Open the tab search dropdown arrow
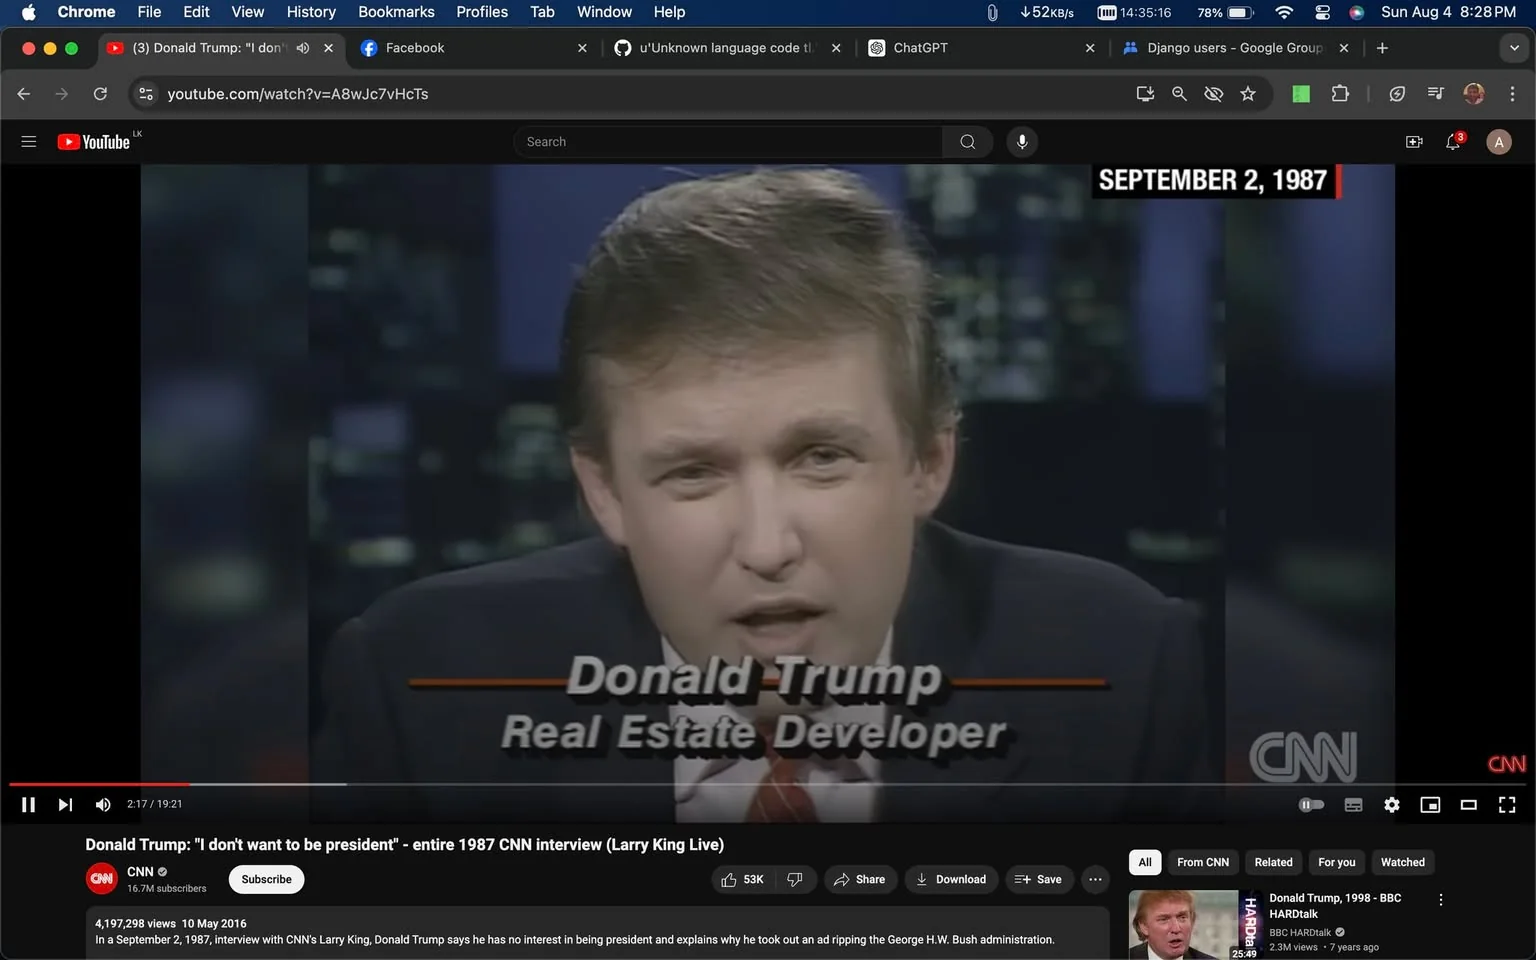The height and width of the screenshot is (960, 1536). (1514, 48)
